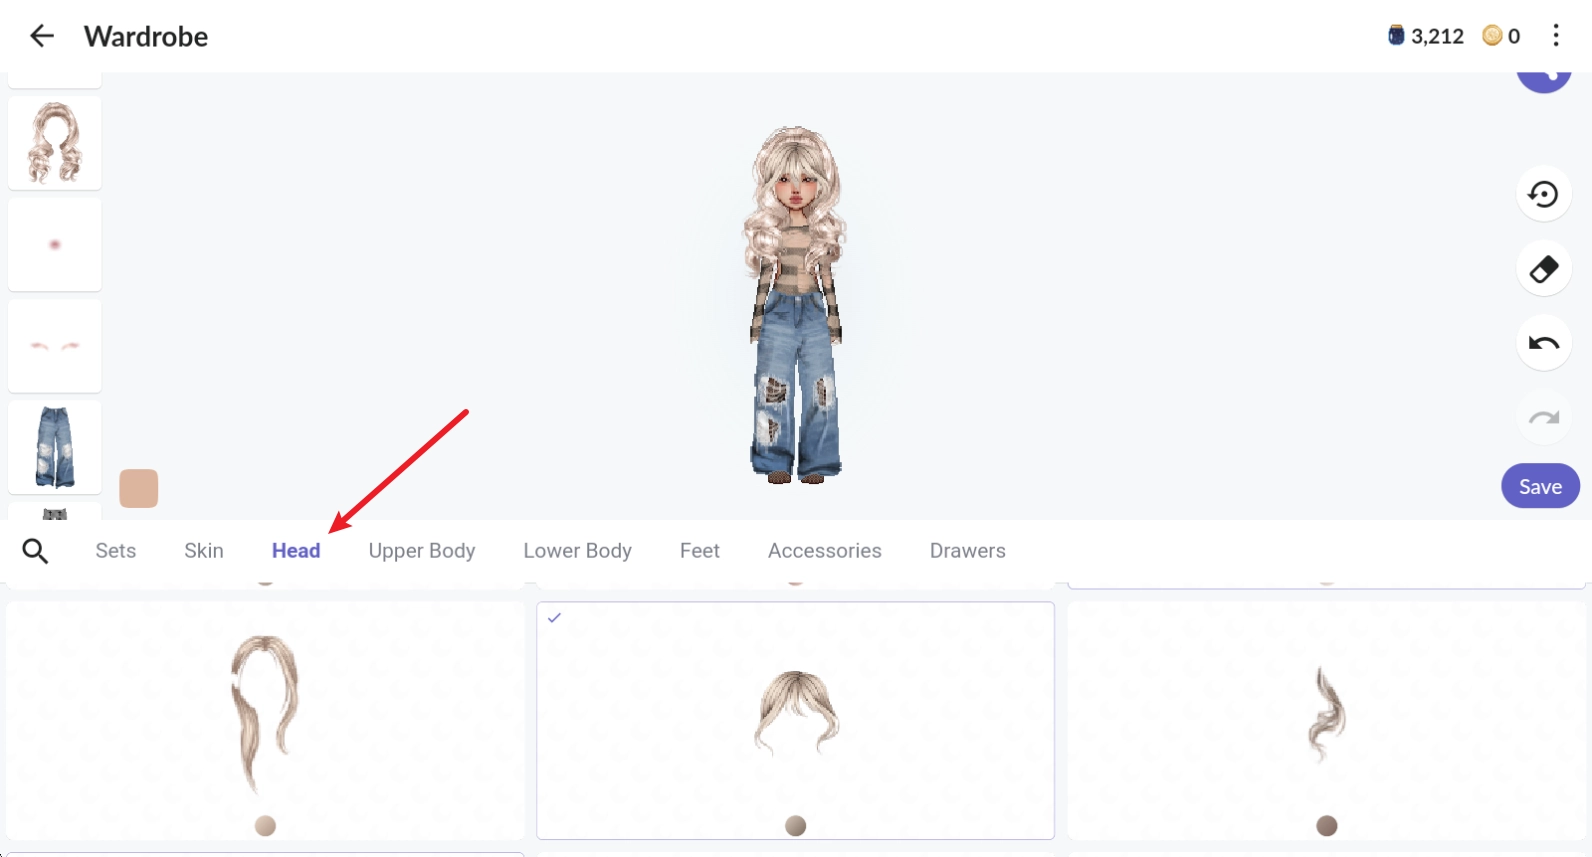The height and width of the screenshot is (857, 1592).
Task: Open the Drawers tab
Action: click(x=967, y=551)
